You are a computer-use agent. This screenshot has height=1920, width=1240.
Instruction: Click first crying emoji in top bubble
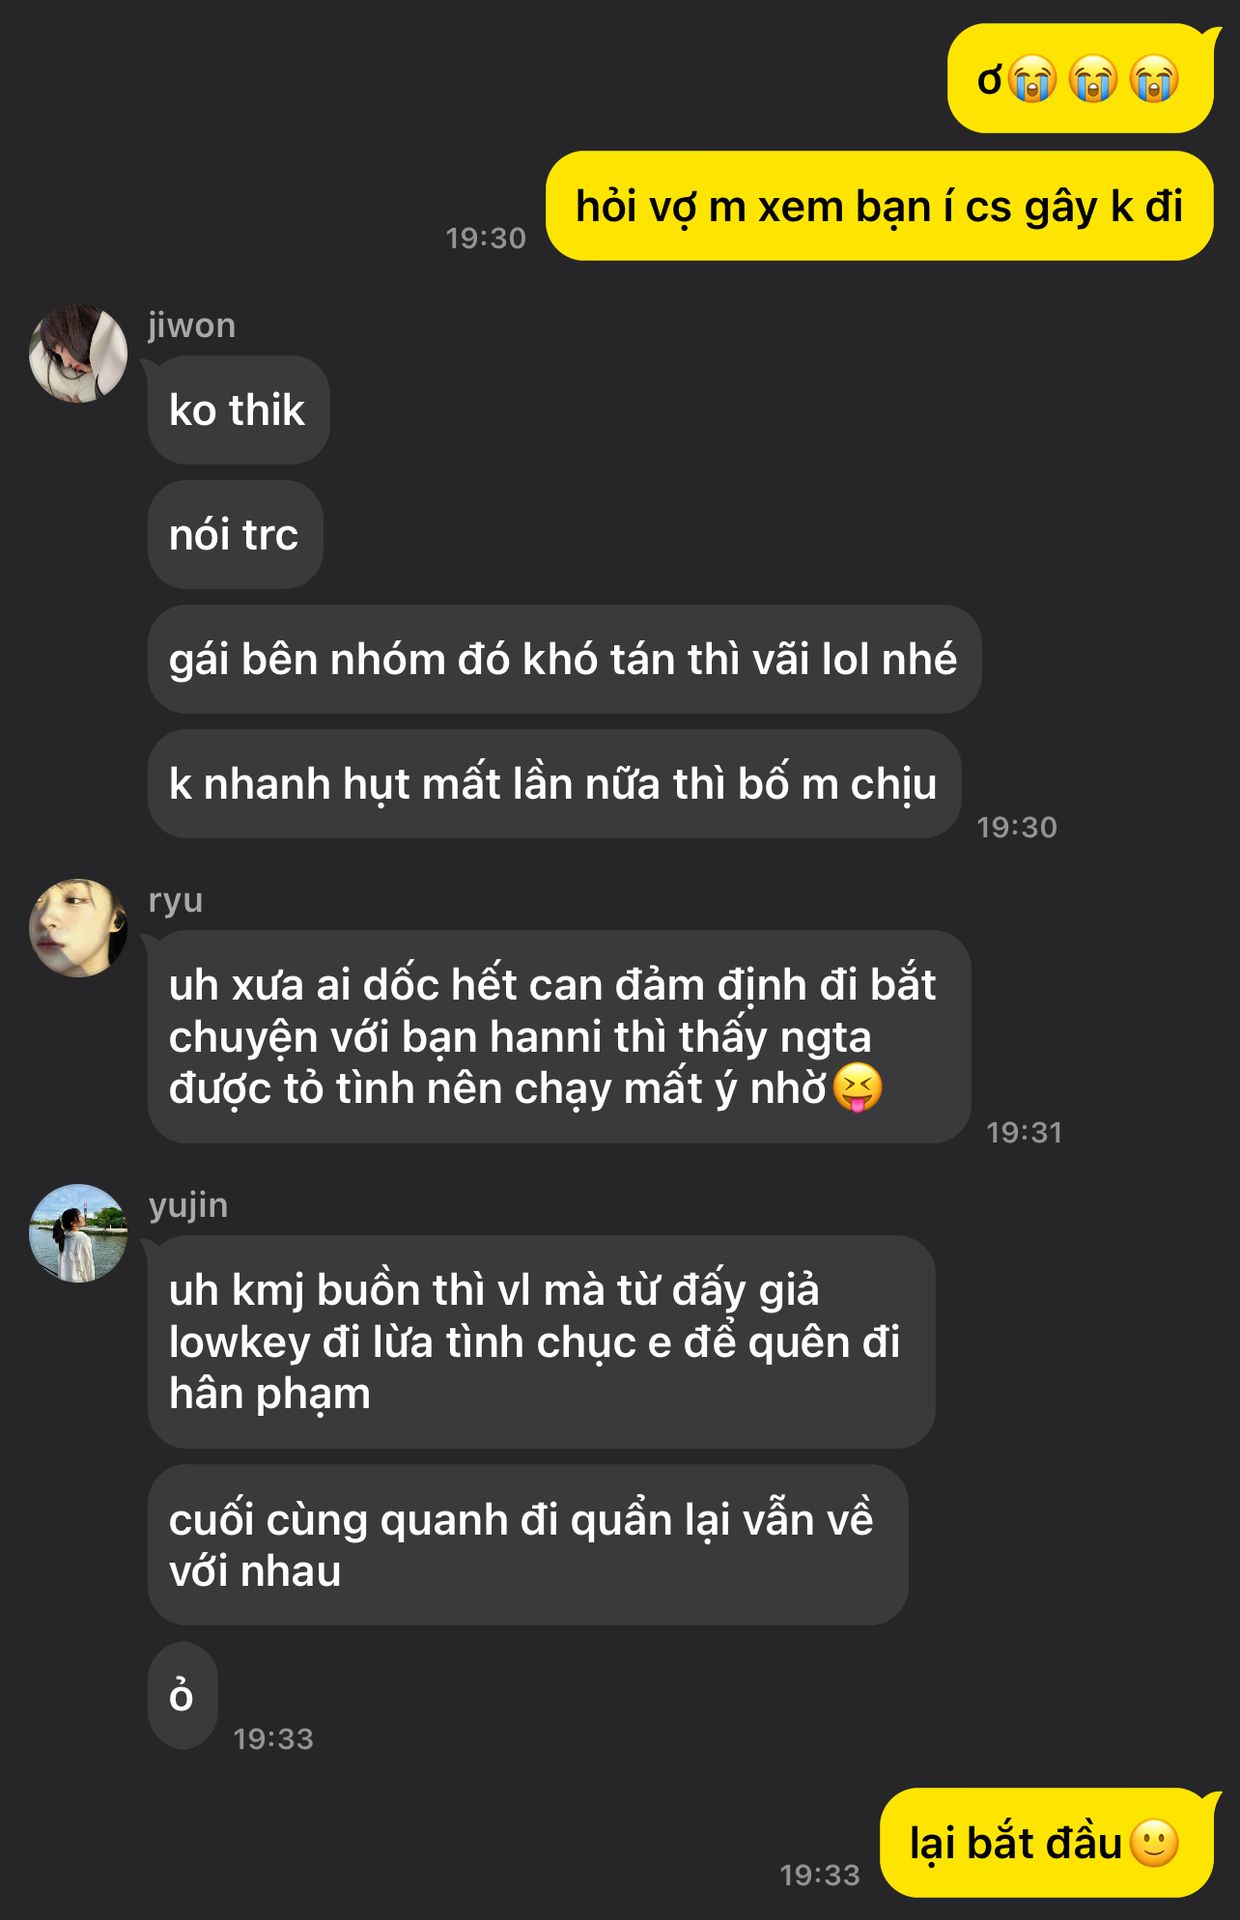click(1032, 79)
